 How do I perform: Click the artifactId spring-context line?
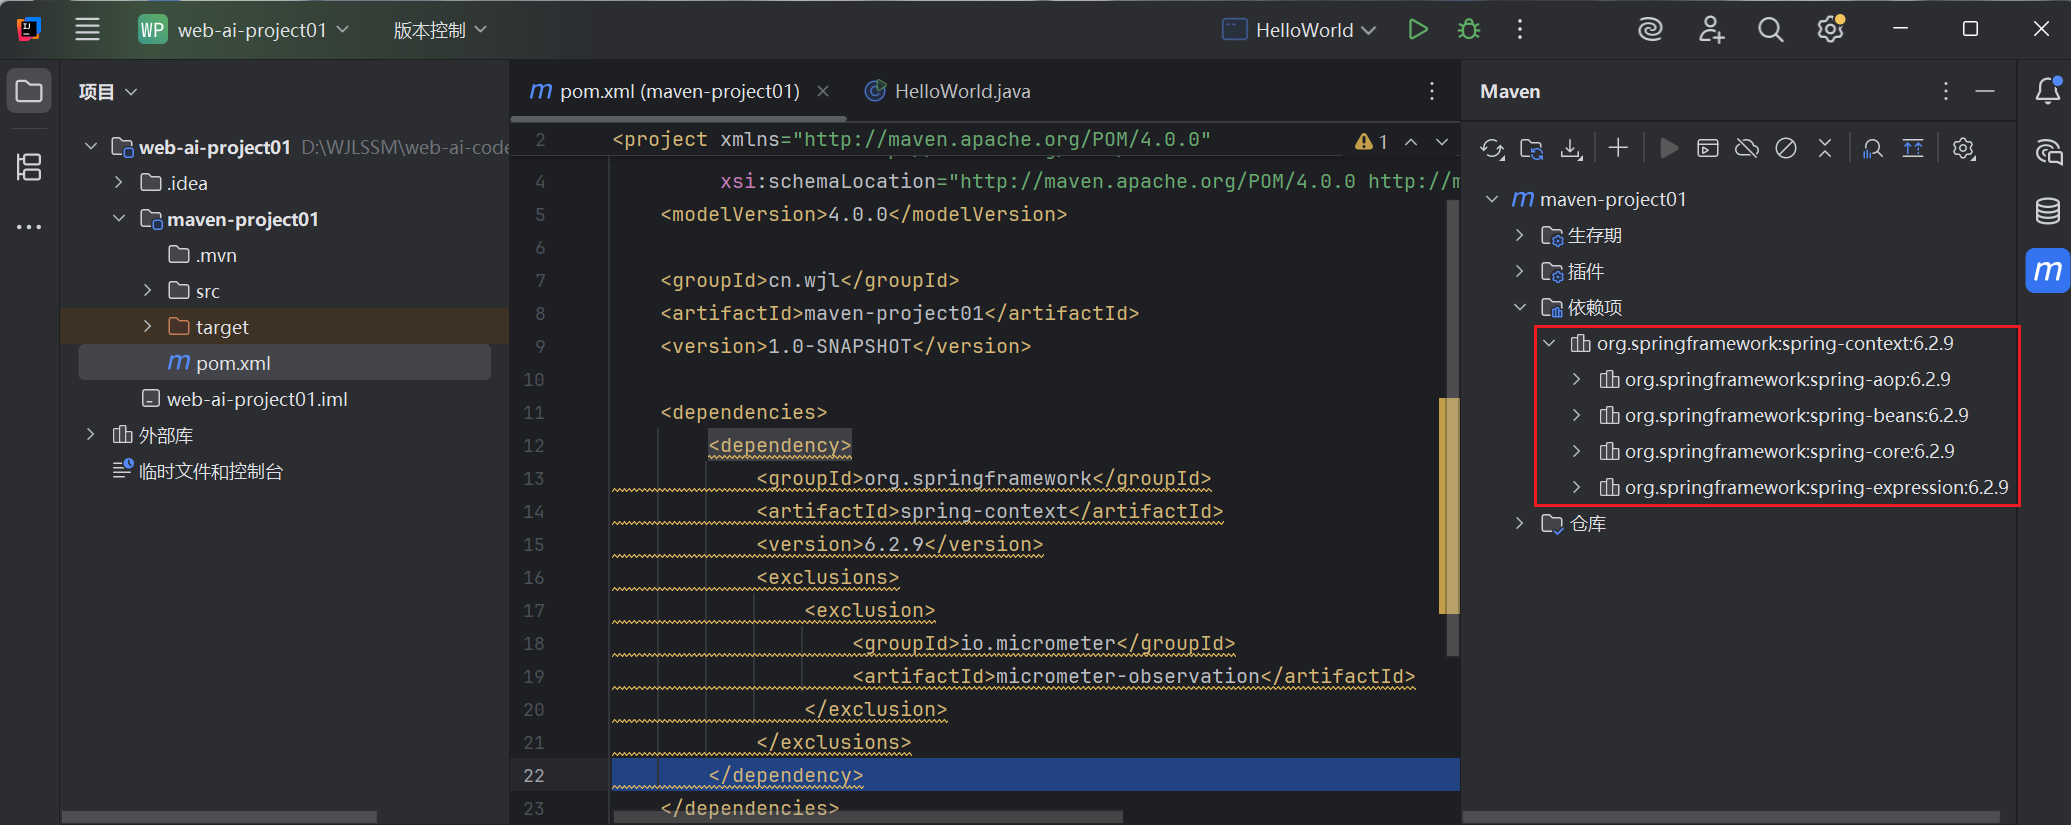pos(990,512)
